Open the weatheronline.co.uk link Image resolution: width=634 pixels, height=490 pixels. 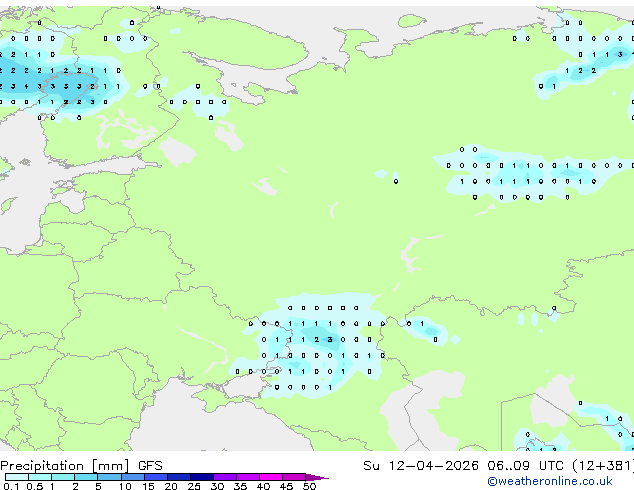tap(550, 481)
